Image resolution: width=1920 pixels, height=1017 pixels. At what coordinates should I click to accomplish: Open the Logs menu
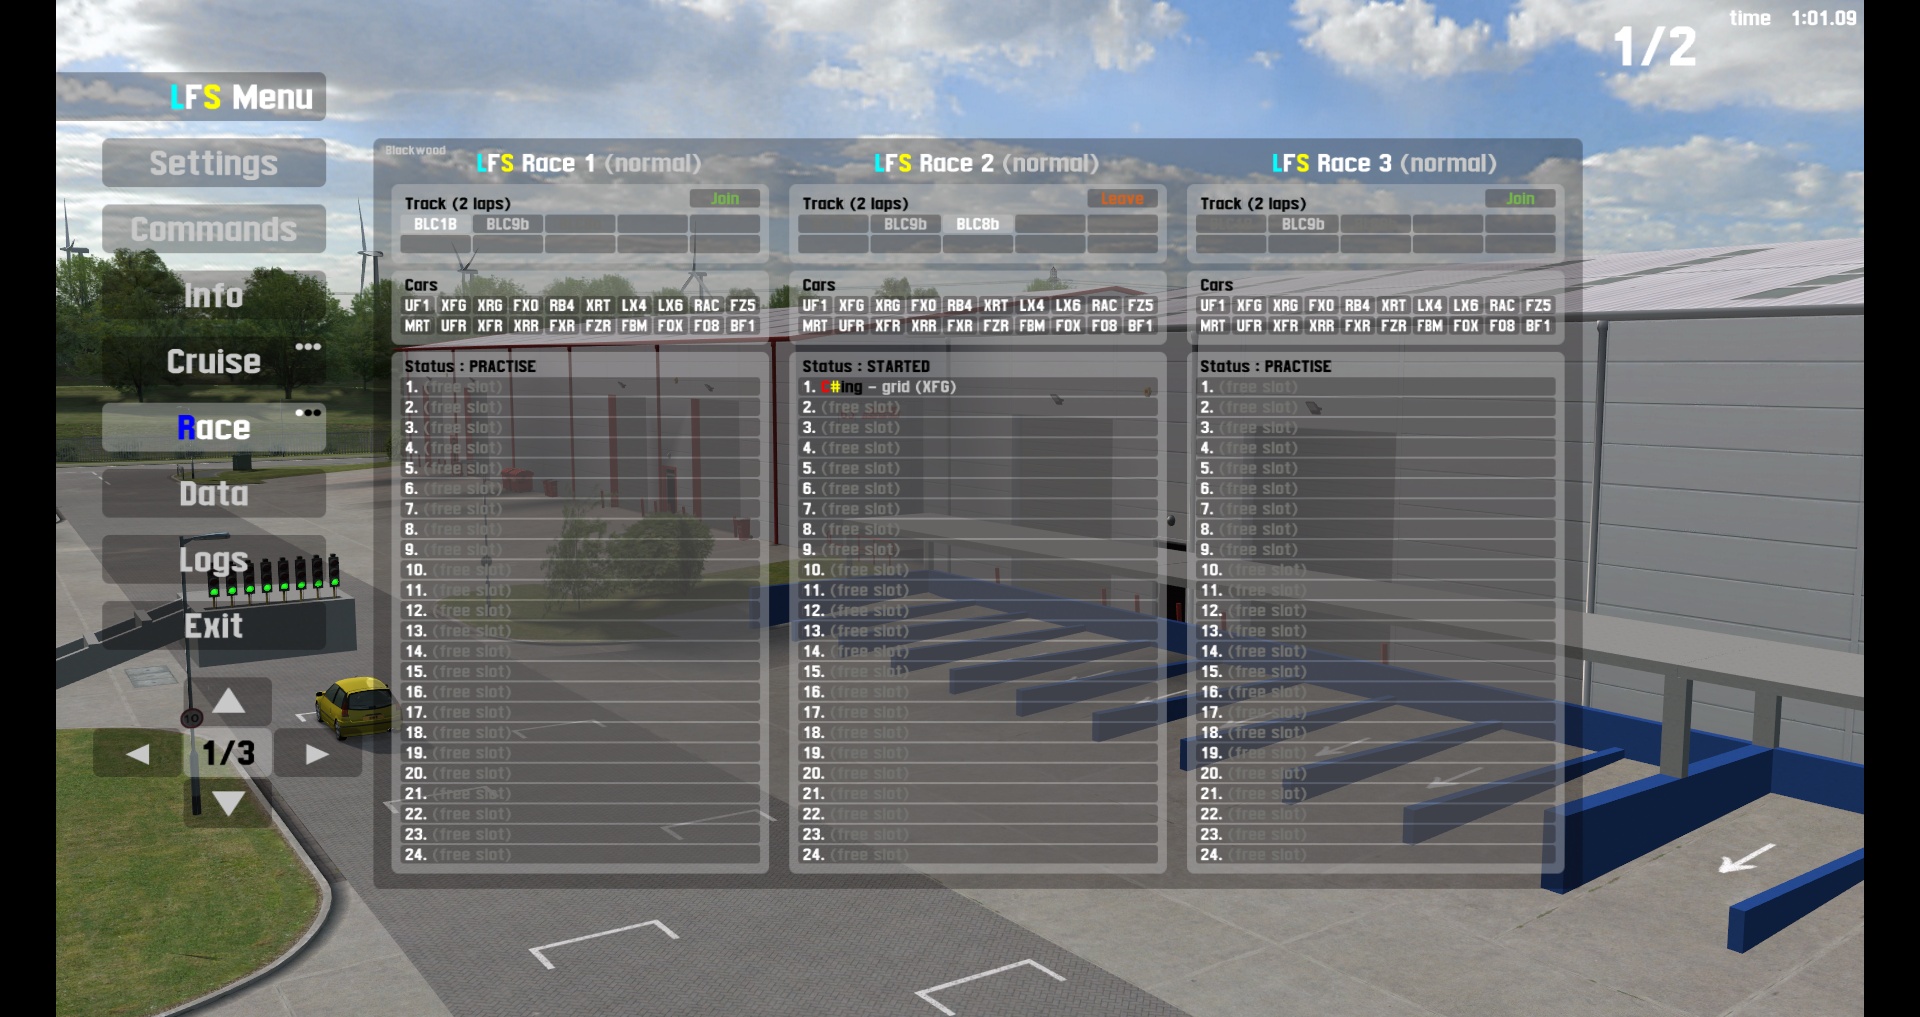pyautogui.click(x=214, y=559)
